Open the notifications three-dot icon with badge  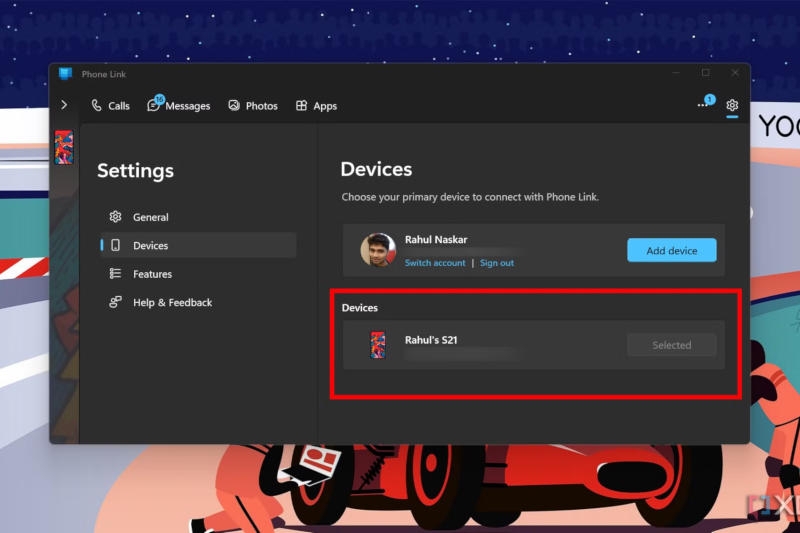point(703,105)
